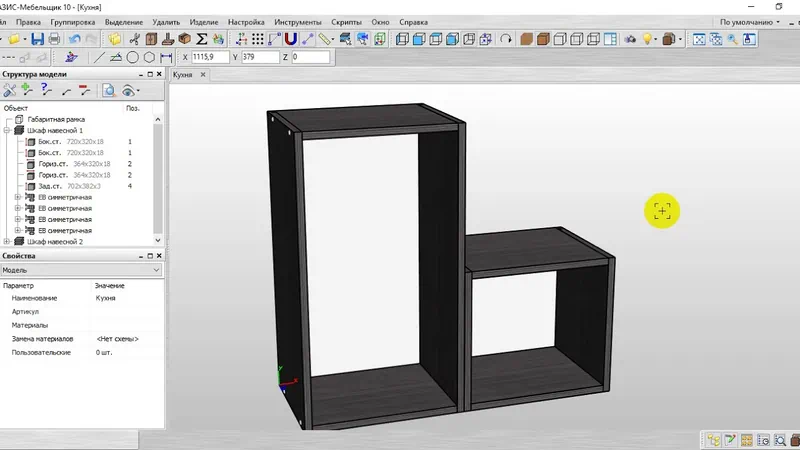Close the 'Кухня' tab
This screenshot has width=800, height=450.
203,74
